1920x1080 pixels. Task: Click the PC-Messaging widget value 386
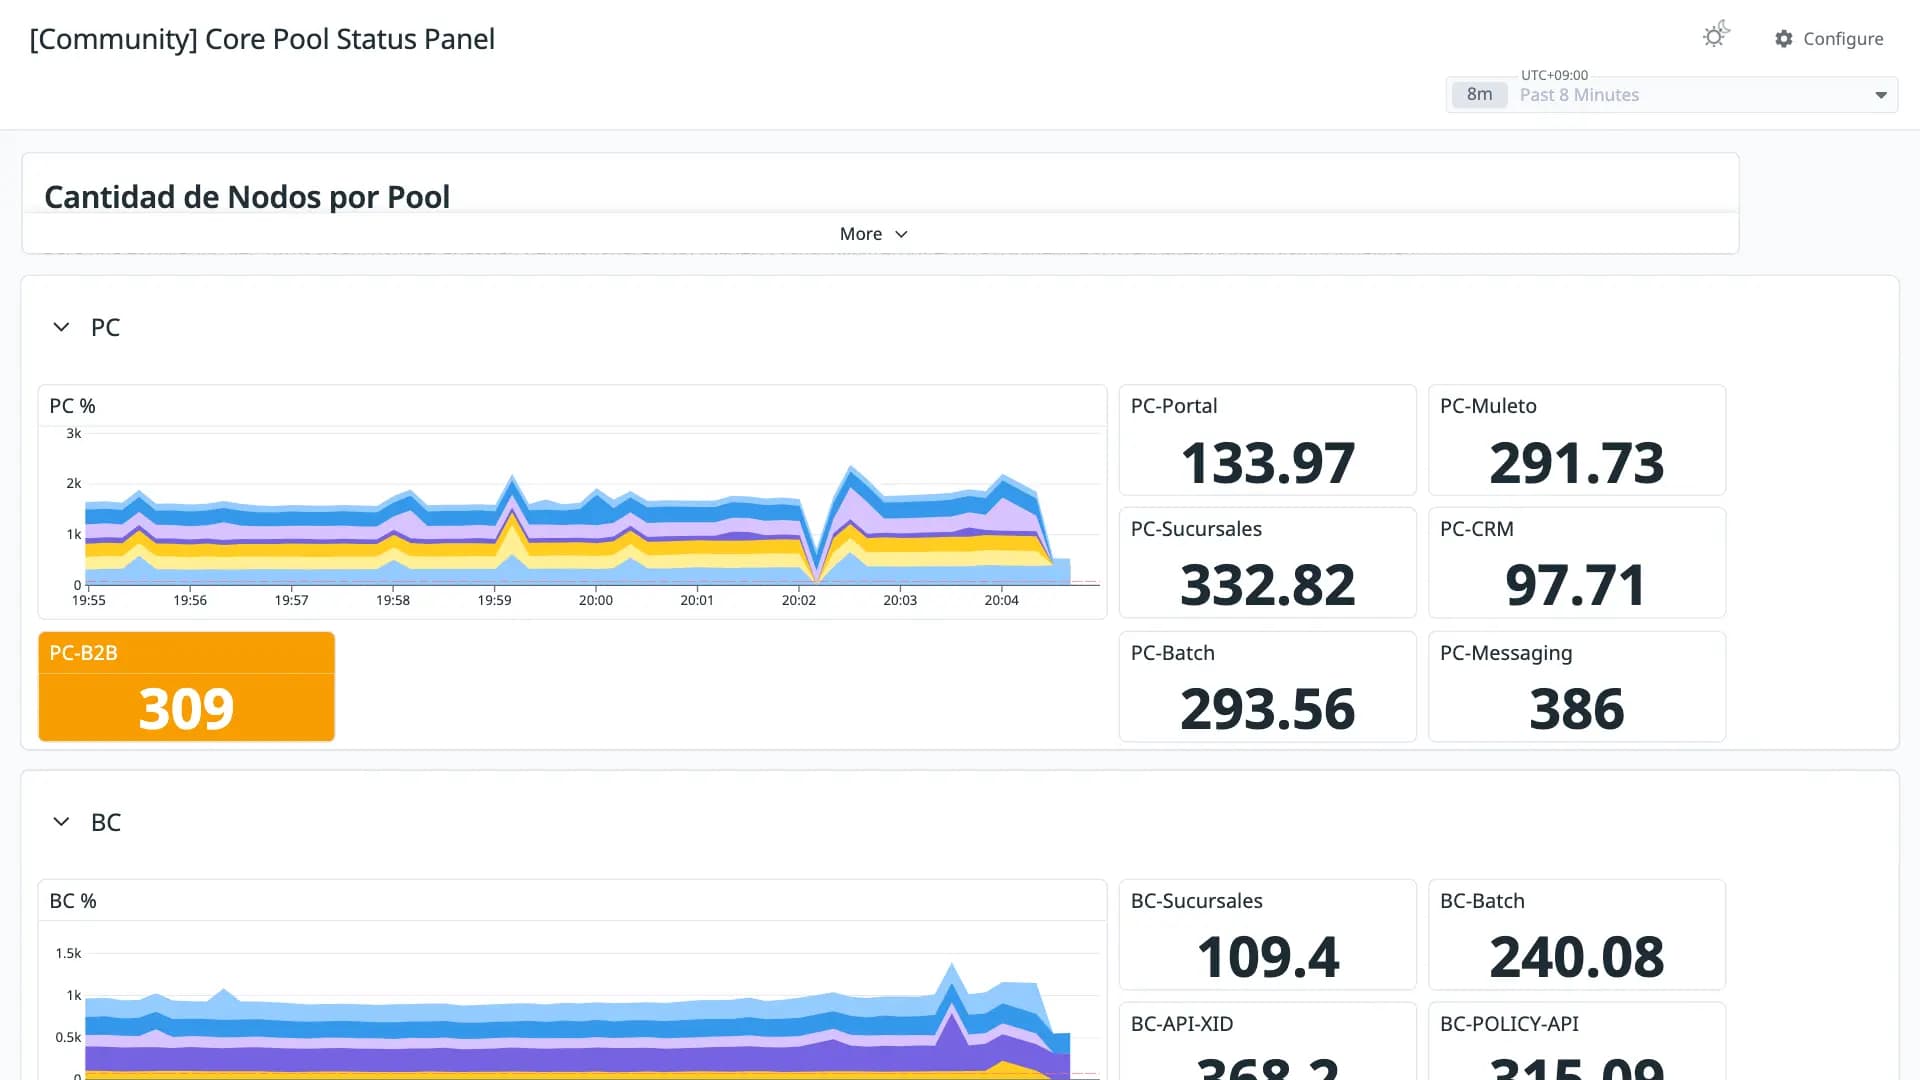point(1577,709)
